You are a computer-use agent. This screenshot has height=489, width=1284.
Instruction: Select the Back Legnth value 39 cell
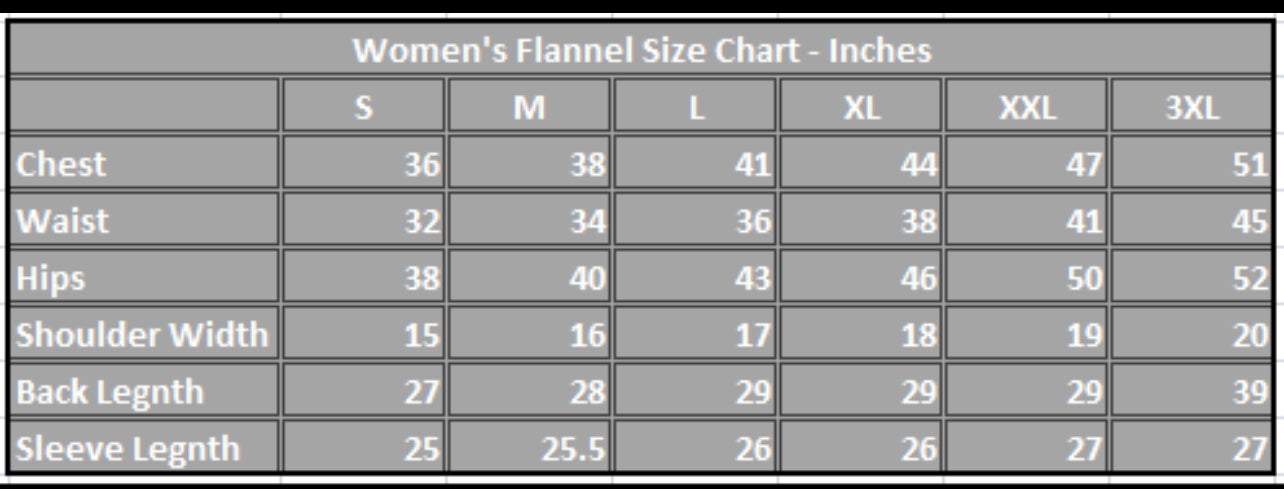pos(1191,392)
